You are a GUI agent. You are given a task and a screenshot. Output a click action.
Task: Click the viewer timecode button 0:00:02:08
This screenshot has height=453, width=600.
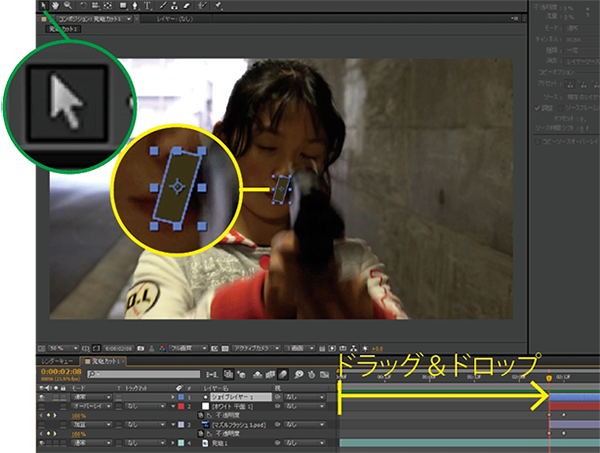(x=118, y=349)
